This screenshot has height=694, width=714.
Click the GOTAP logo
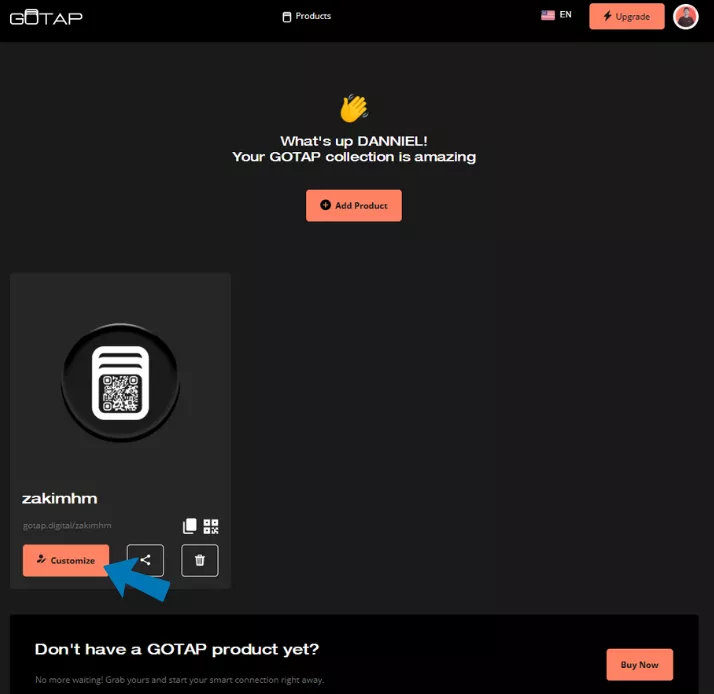[46, 17]
